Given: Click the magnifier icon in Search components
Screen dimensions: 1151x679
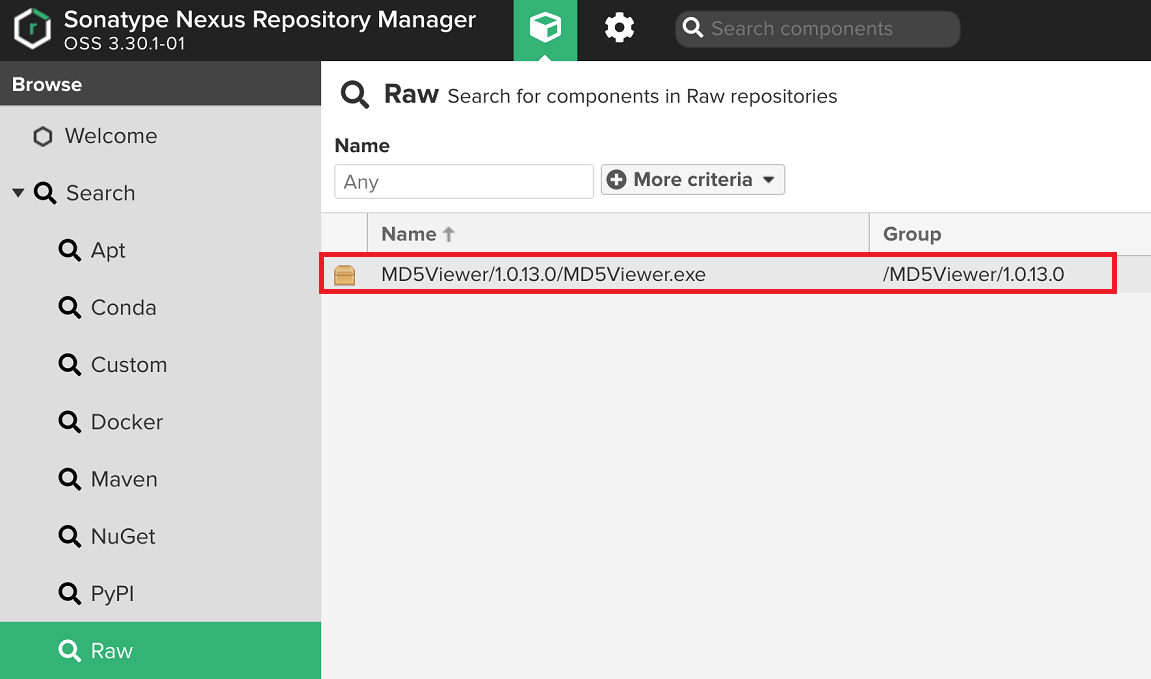Looking at the screenshot, I should click(692, 28).
